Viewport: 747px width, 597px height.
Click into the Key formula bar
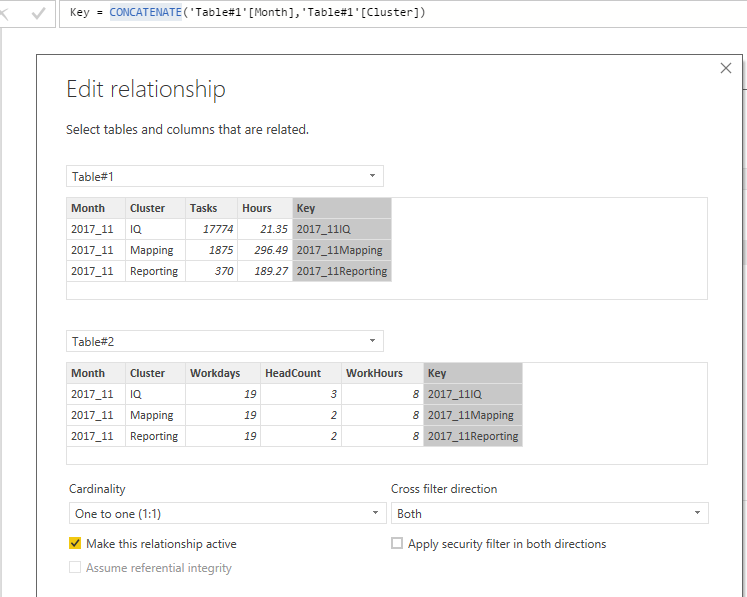(403, 13)
